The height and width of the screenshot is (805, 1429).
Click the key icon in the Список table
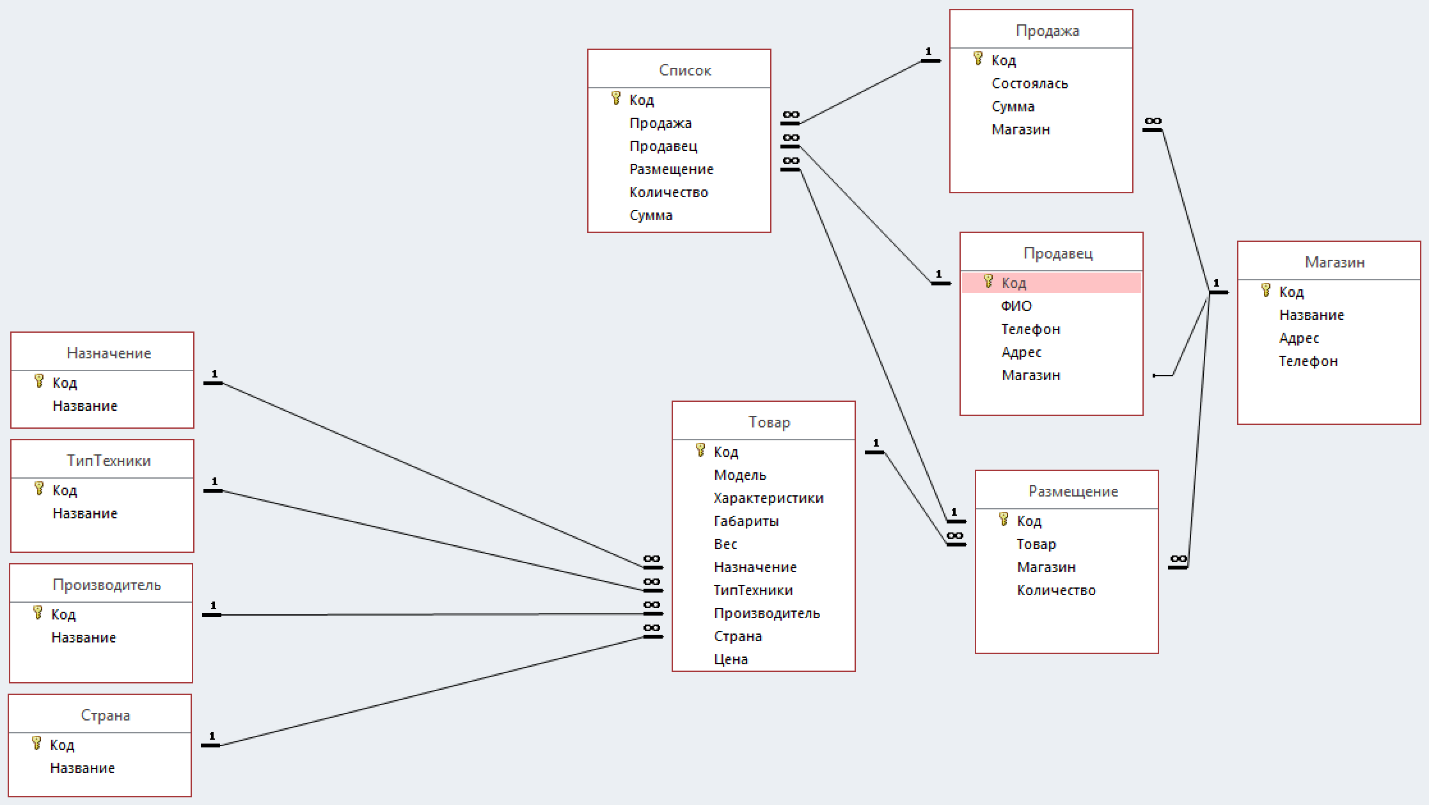tap(616, 99)
